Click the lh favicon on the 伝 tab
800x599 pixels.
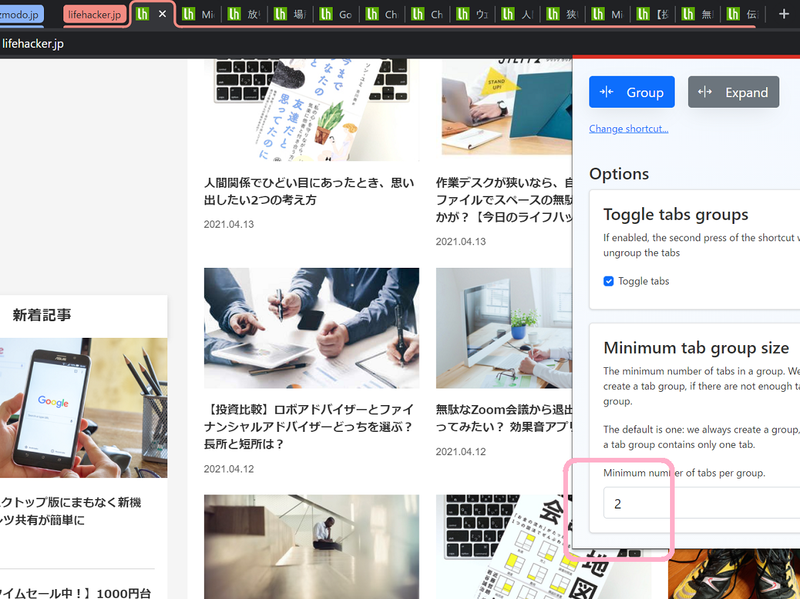click(x=734, y=14)
